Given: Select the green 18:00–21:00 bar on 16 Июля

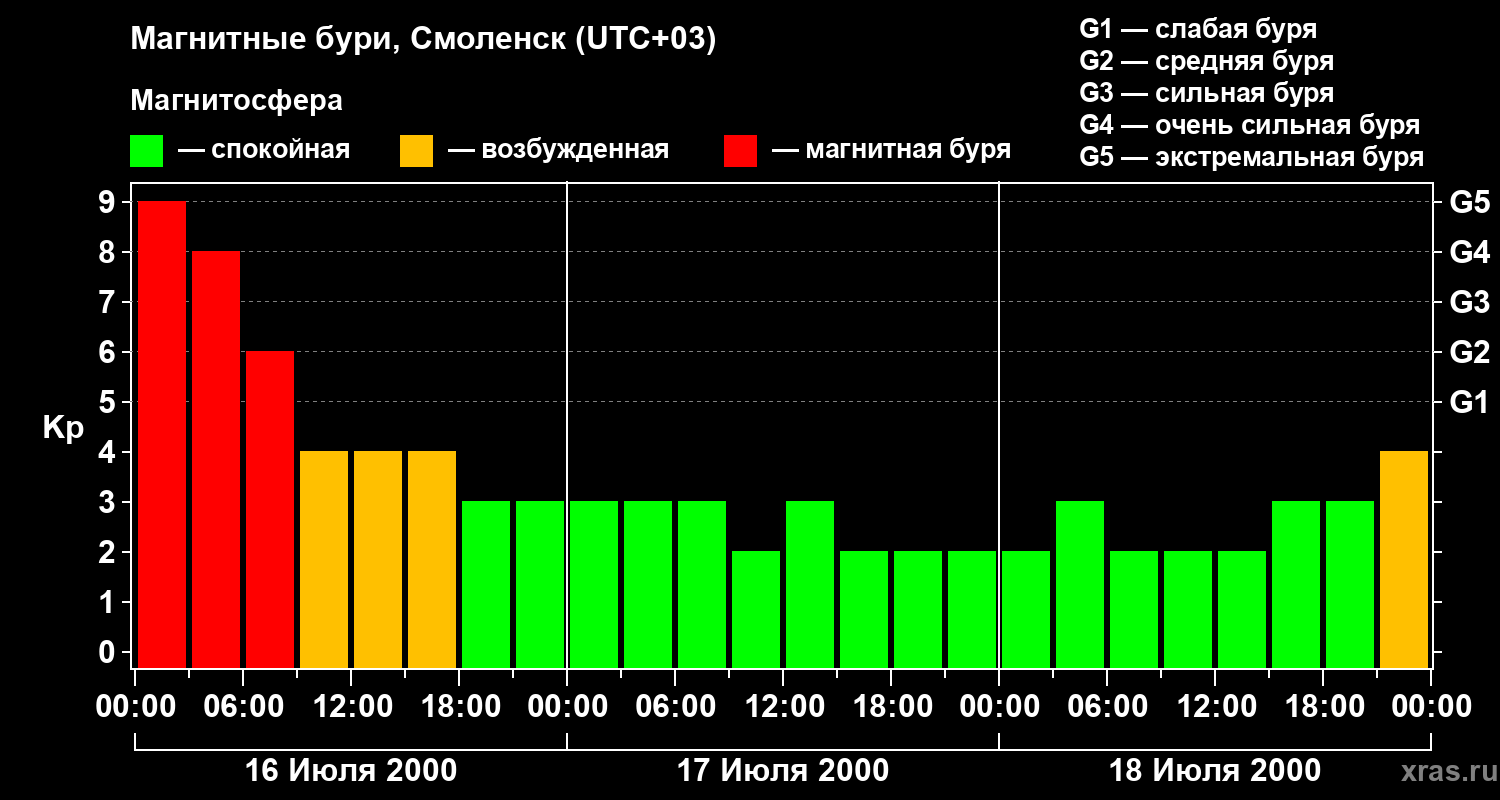Looking at the screenshot, I should [486, 584].
